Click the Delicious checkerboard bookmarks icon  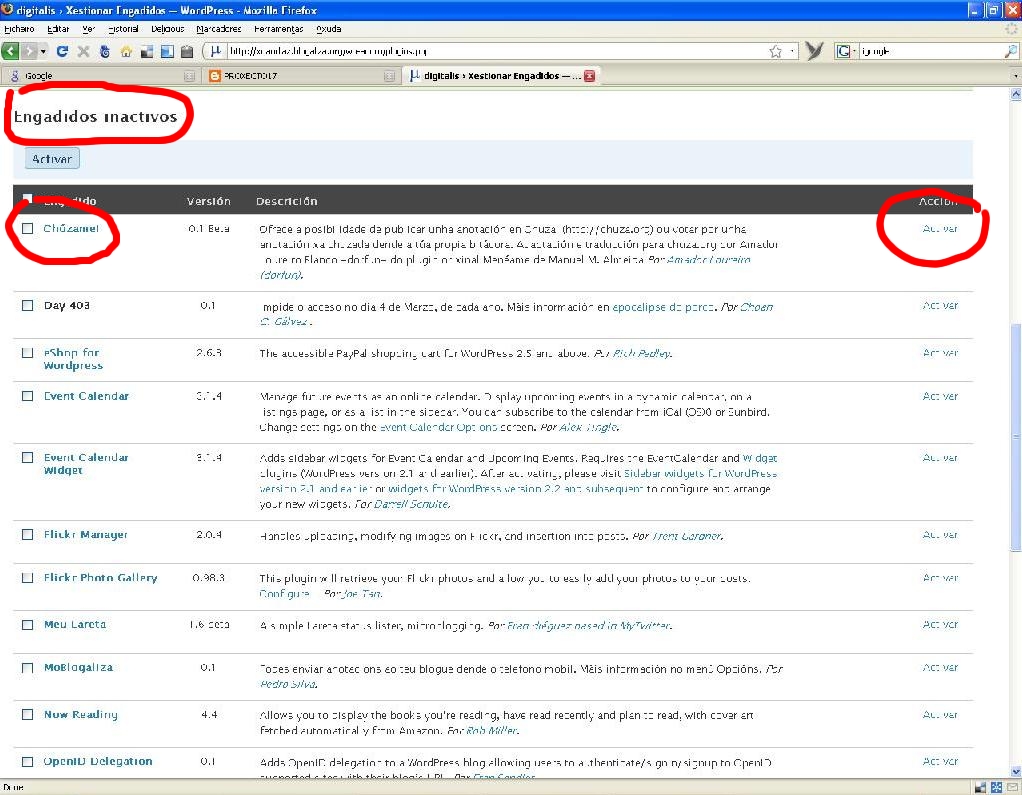click(147, 51)
